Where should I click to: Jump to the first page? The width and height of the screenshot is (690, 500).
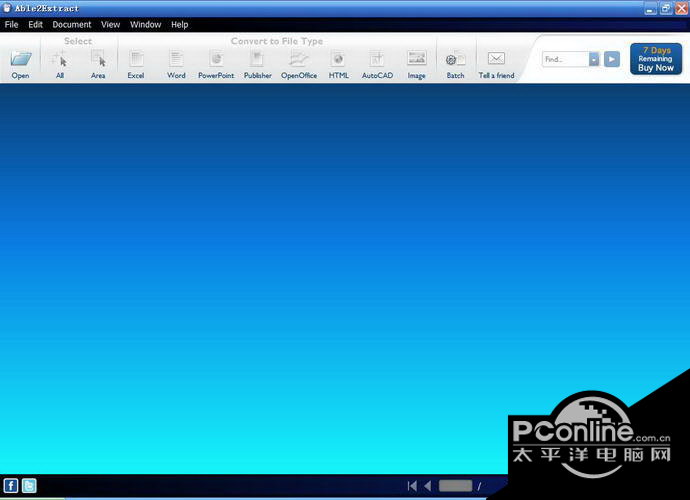(411, 486)
